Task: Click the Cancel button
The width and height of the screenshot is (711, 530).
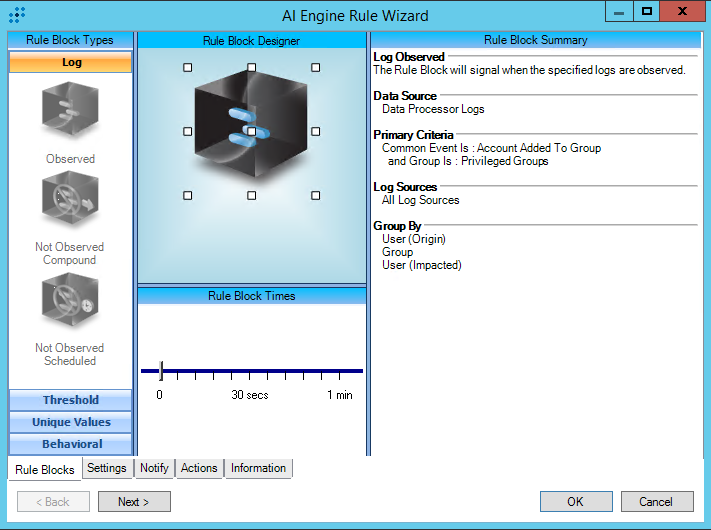Action: click(x=656, y=501)
